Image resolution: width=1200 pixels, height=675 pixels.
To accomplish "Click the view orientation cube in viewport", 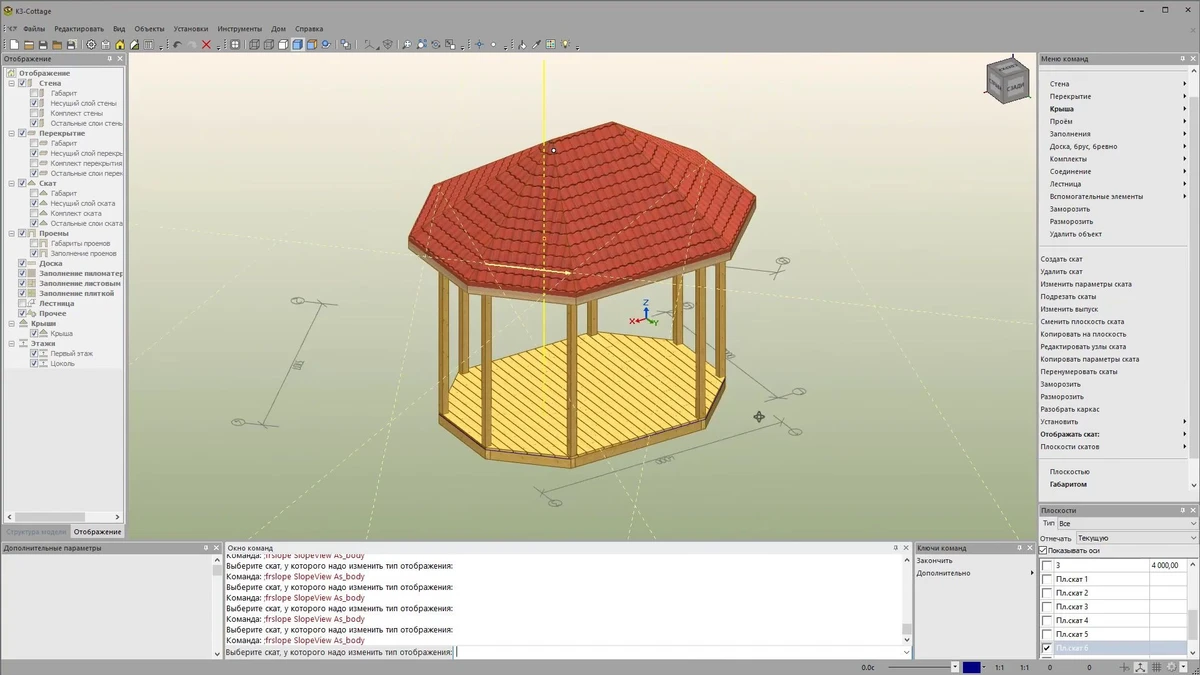I will tap(1007, 80).
